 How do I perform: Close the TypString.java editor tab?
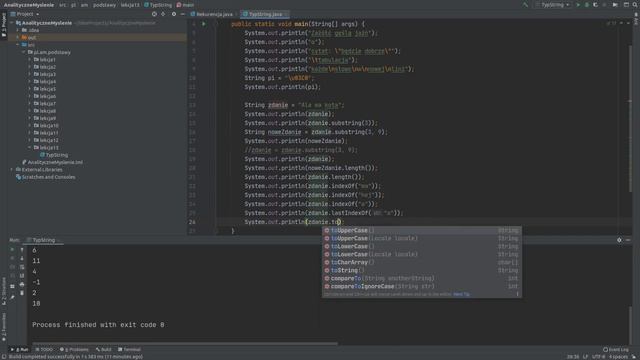pyautogui.click(x=286, y=14)
